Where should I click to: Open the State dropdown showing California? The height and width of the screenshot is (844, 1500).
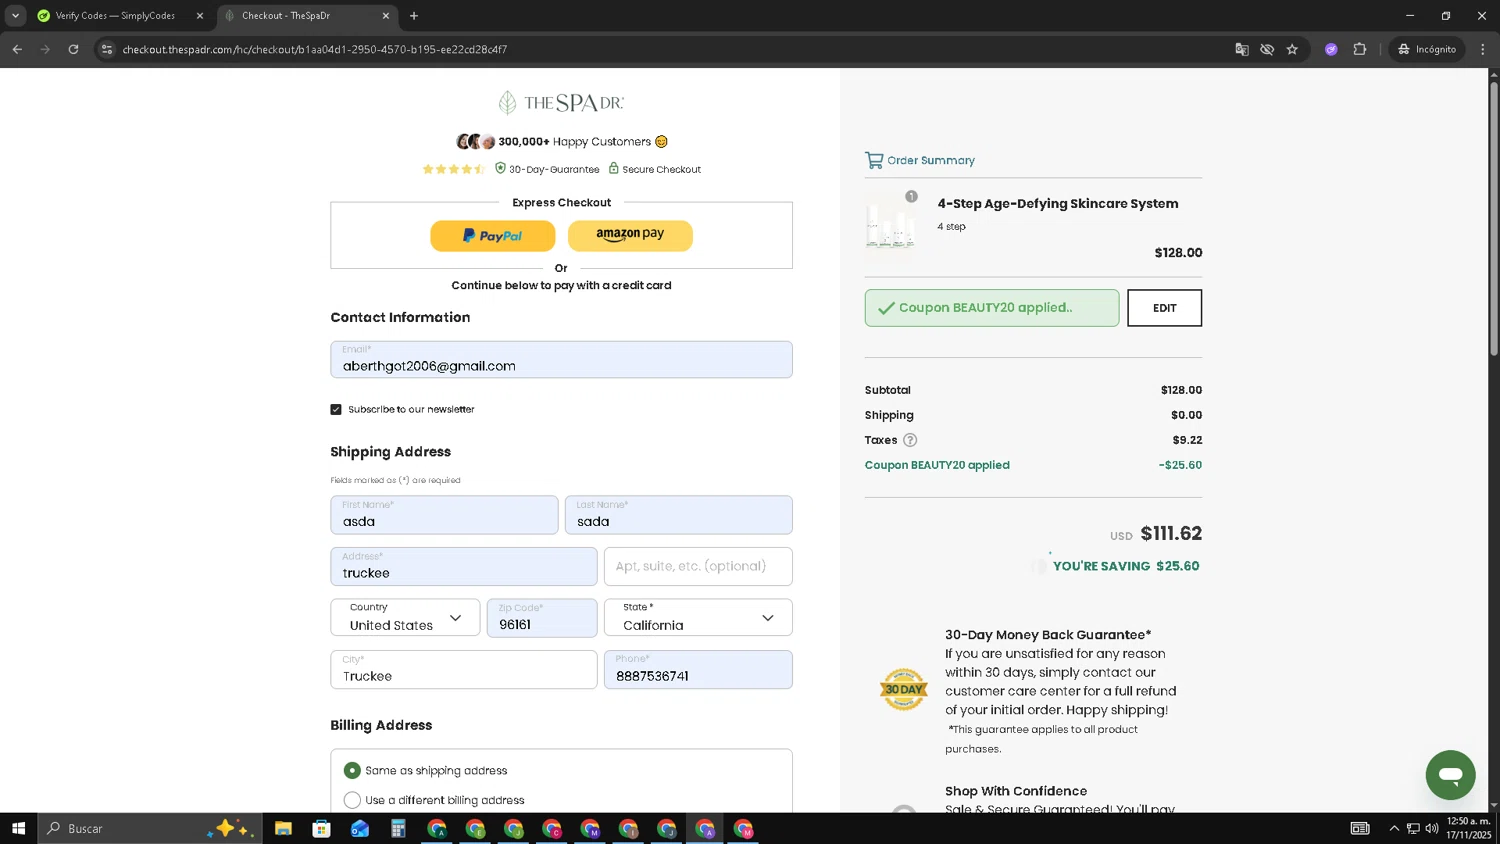coord(698,618)
